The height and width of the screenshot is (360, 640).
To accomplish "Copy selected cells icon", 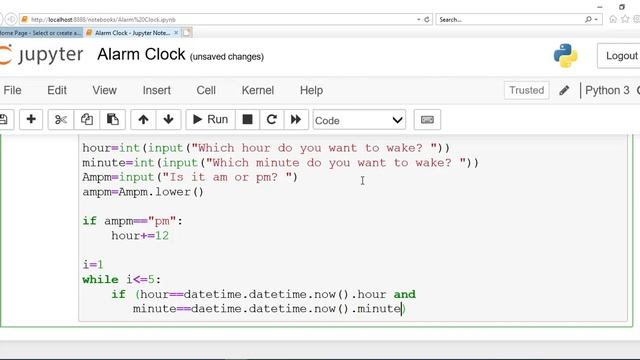I will click(x=87, y=120).
